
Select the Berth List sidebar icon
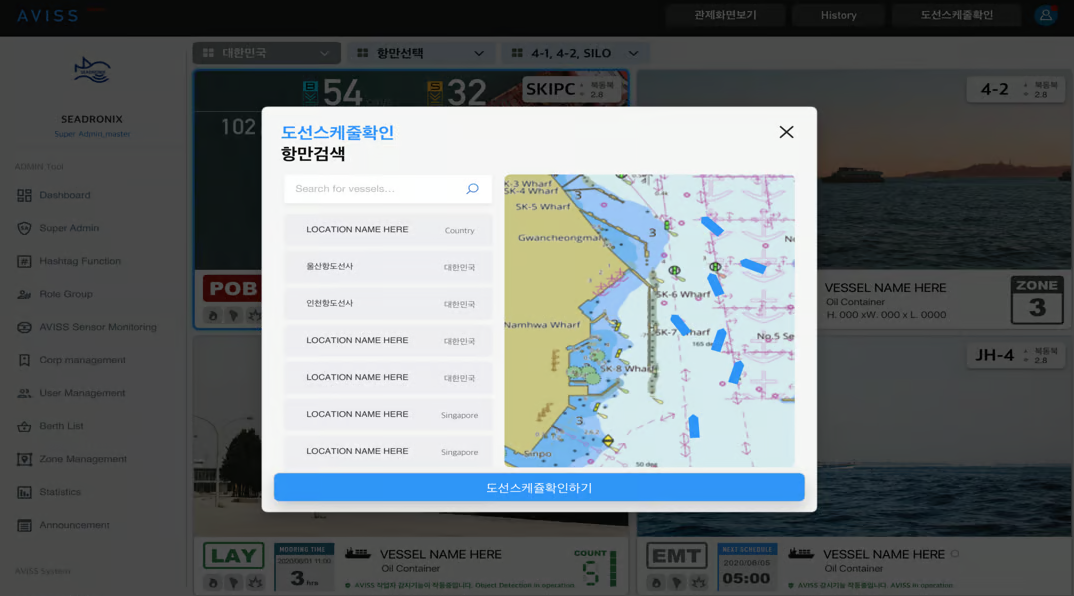tap(25, 426)
